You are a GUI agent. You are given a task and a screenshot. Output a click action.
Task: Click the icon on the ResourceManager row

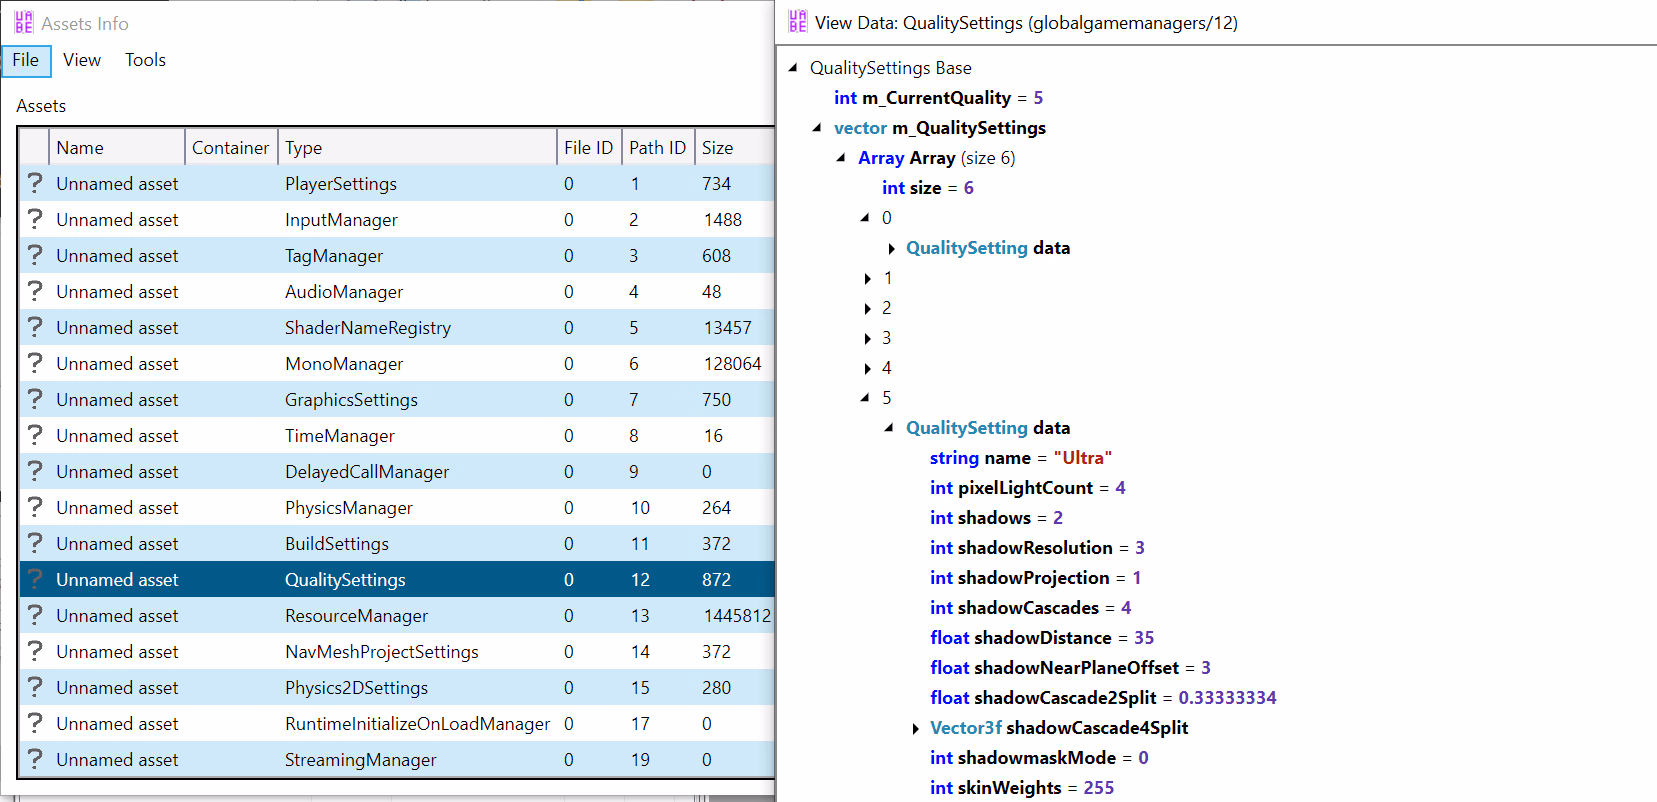[35, 615]
